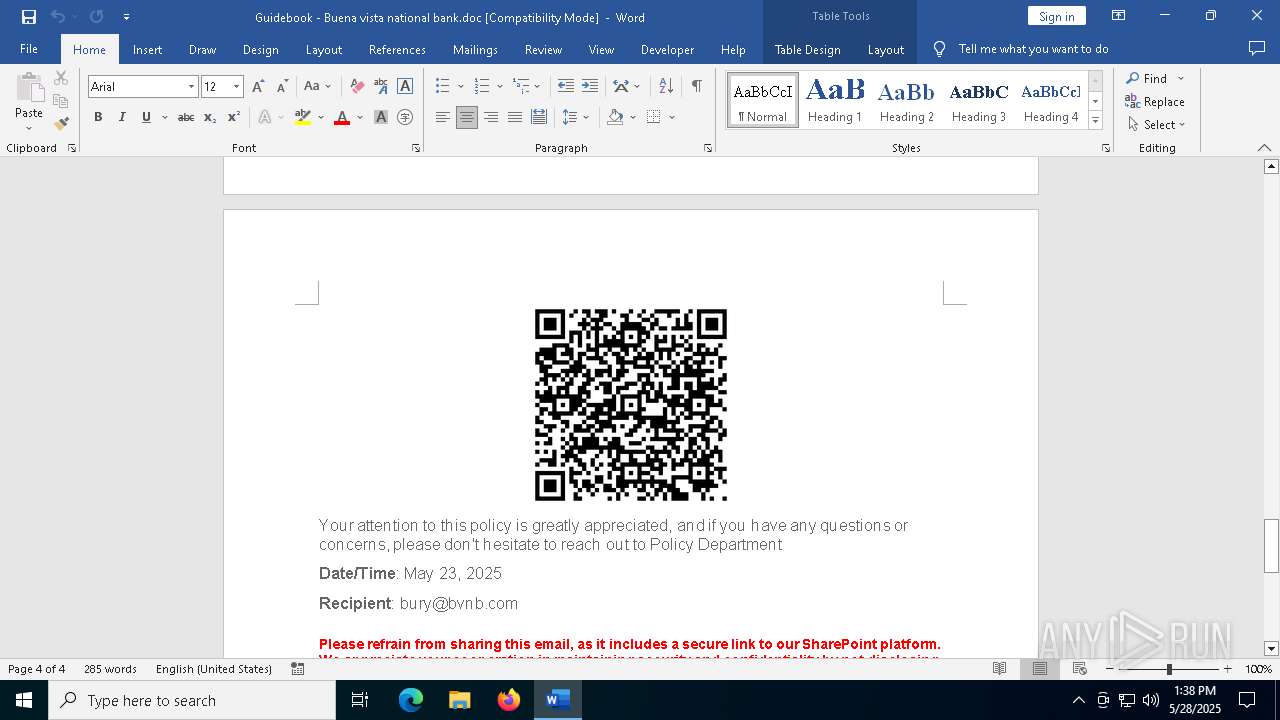Screen dimensions: 1280x720
Task: Switch to Web Layout view
Action: pos(1079,669)
